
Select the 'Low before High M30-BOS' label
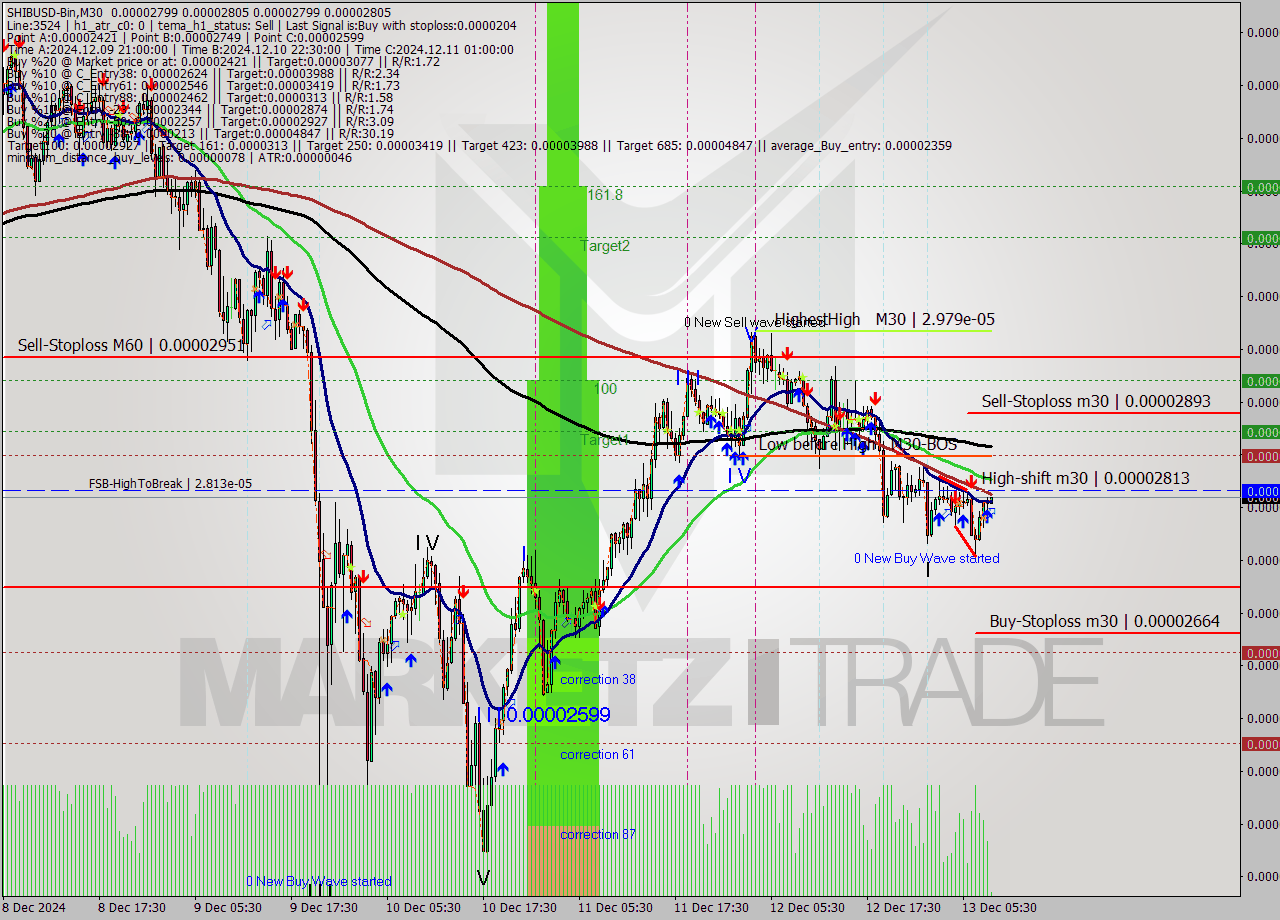858,444
